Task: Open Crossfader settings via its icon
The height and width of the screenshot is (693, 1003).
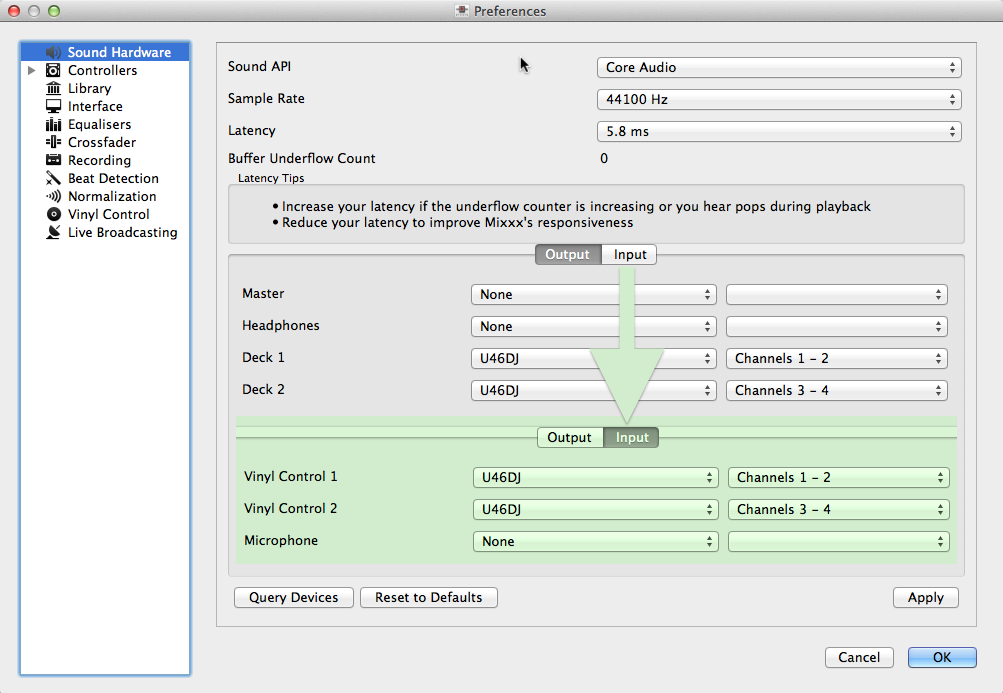Action: tap(54, 143)
